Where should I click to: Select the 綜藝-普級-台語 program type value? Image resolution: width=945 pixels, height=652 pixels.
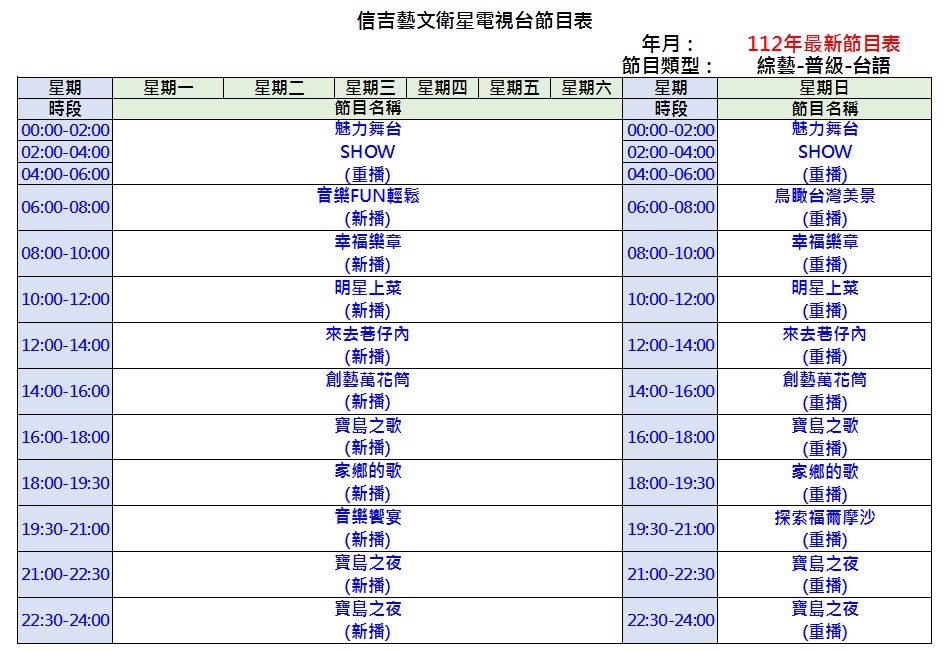click(x=823, y=65)
